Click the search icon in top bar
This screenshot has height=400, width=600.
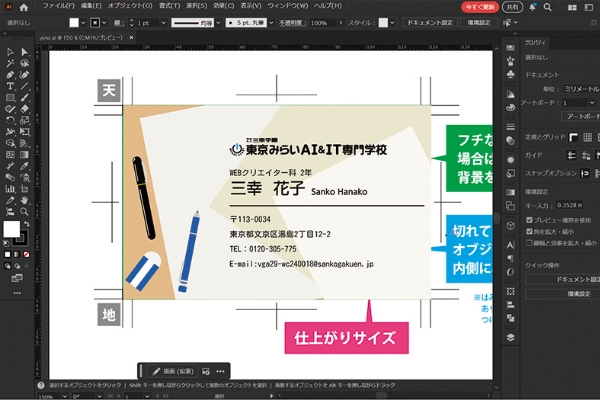coord(547,6)
